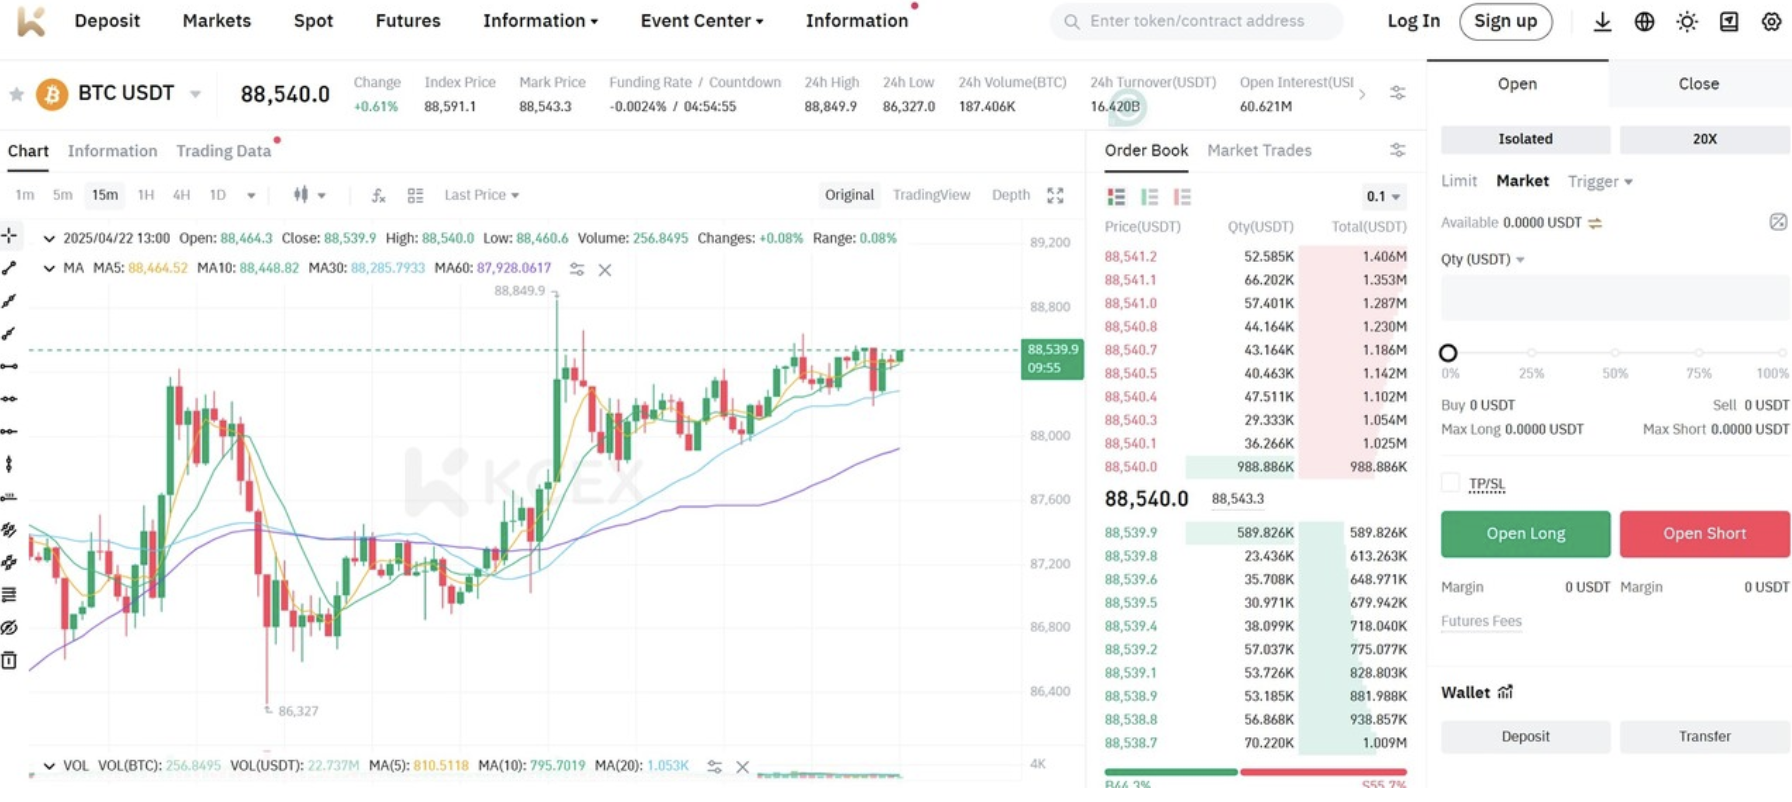Open Qty (USDT) unit dropdown
This screenshot has width=1792, height=802.
1482,259
